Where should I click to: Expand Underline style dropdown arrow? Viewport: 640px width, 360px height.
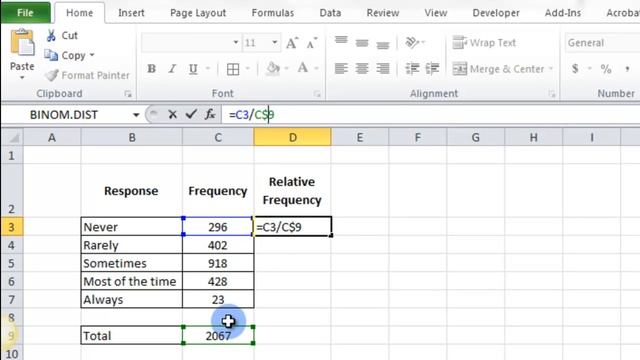(208, 69)
